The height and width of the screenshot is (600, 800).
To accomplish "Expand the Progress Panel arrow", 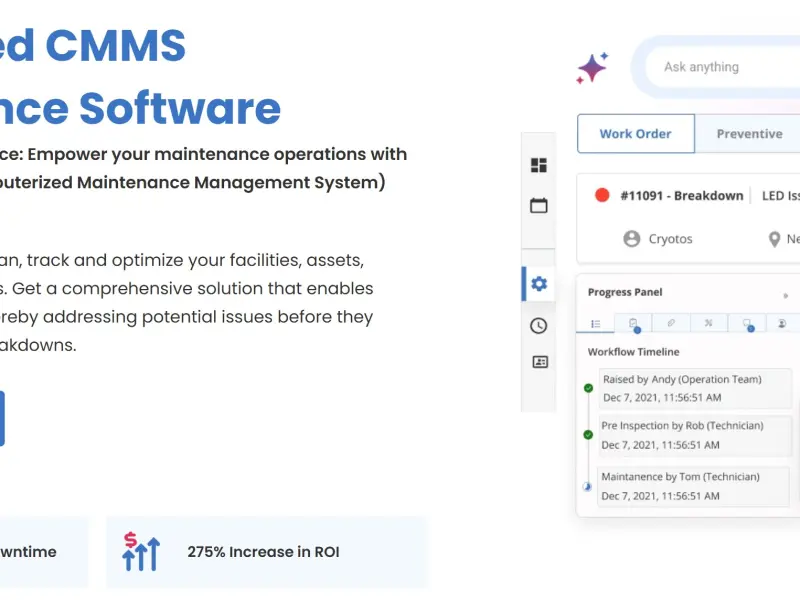I will (786, 295).
